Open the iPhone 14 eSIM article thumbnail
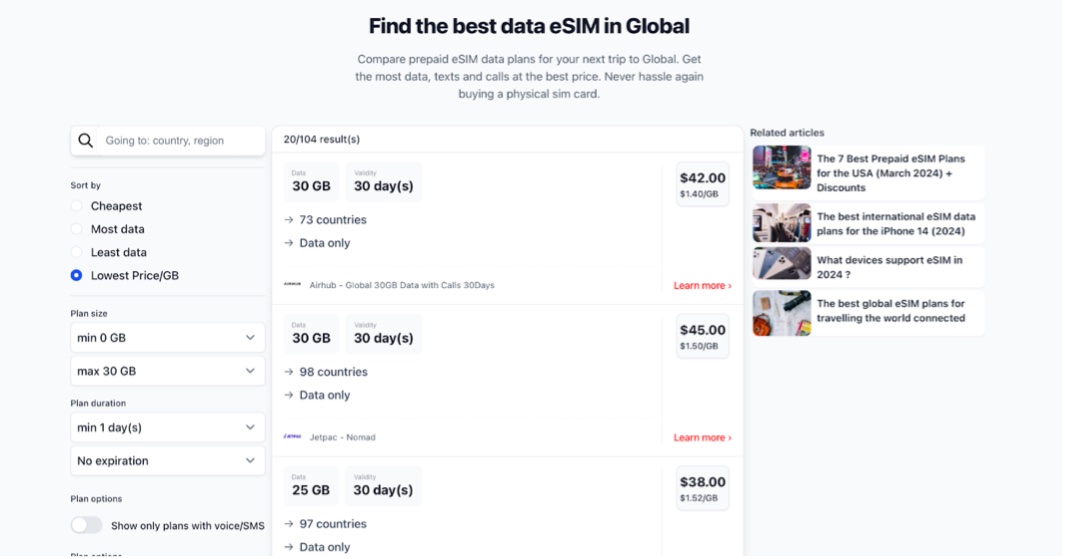 tap(782, 223)
